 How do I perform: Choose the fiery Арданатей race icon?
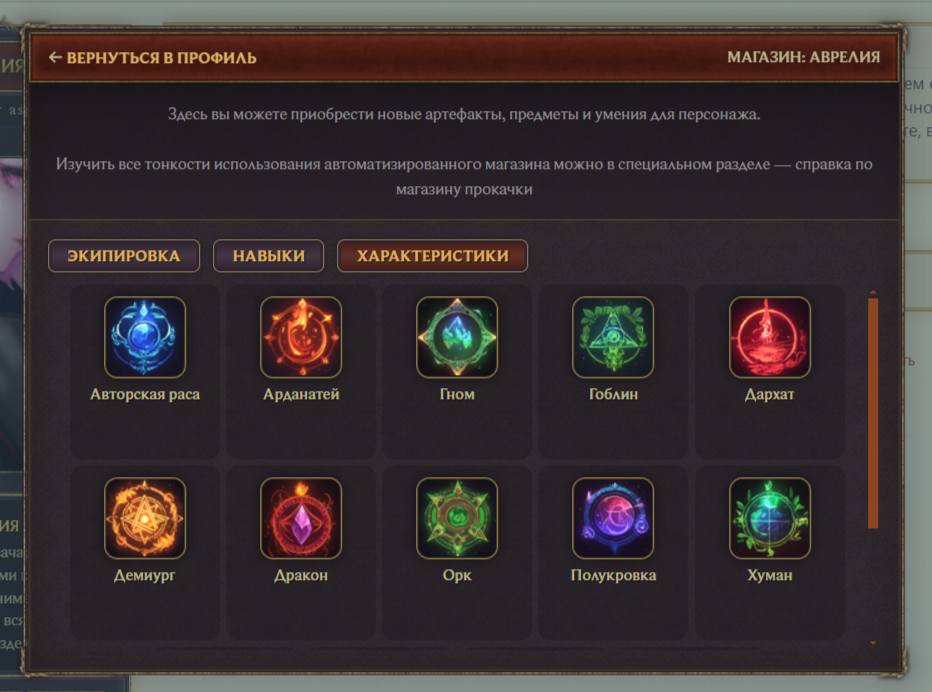coord(301,337)
